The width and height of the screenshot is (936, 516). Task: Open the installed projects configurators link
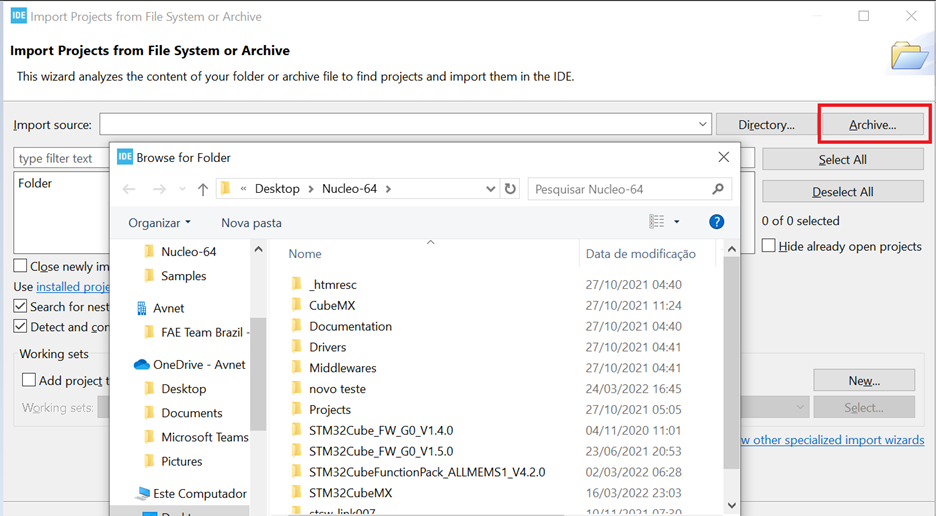tap(73, 287)
